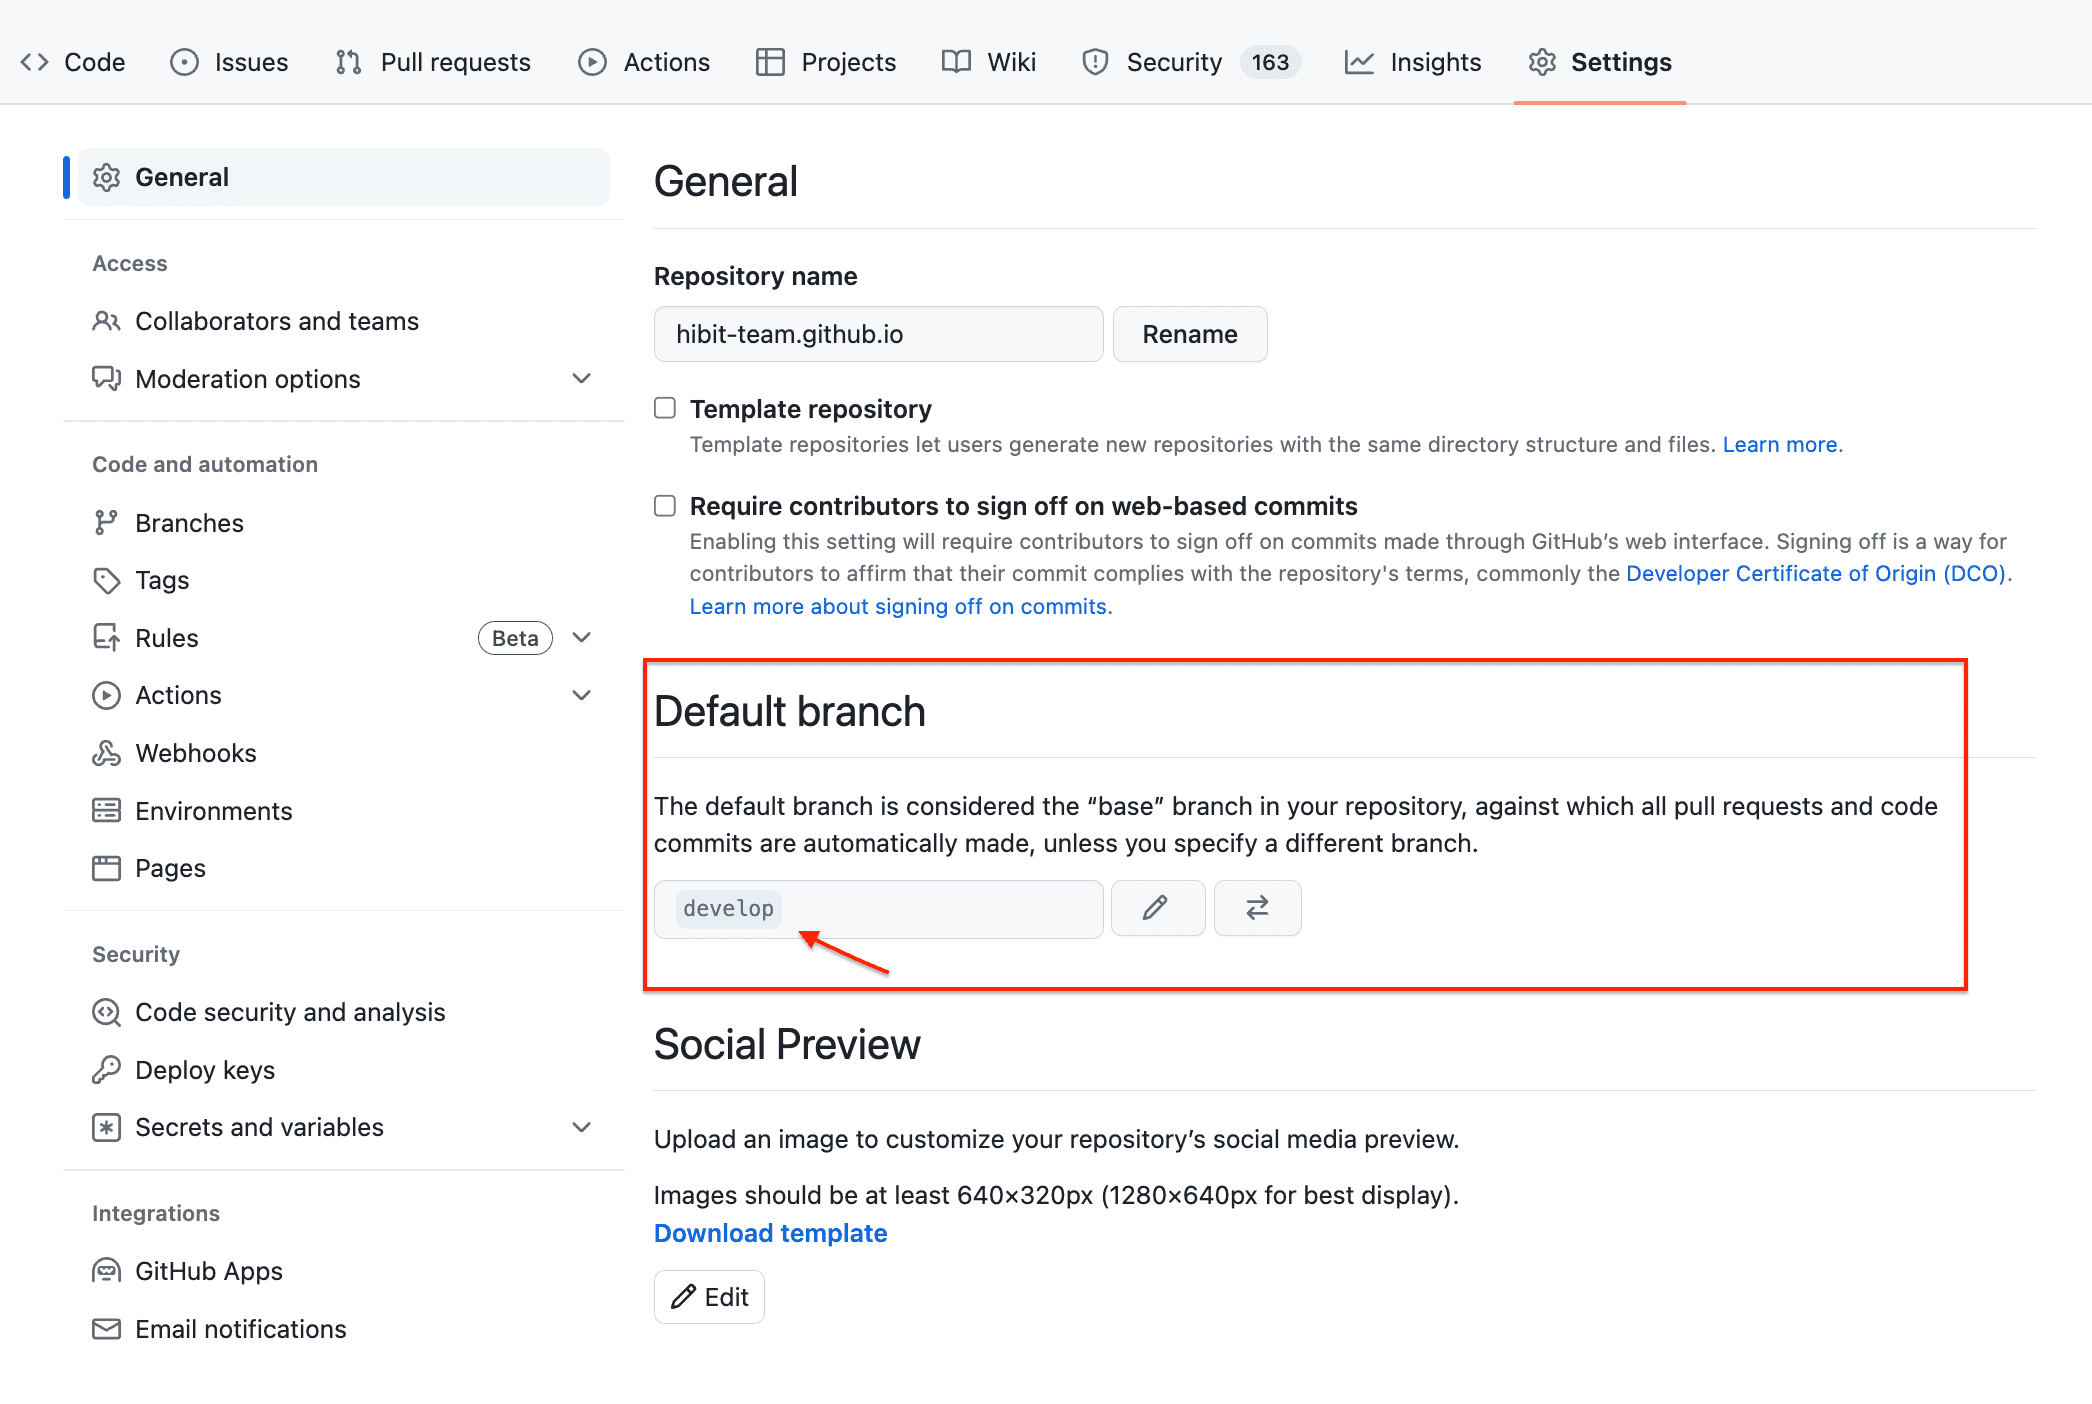Expand the Rules beta section chevron
This screenshot has width=2092, height=1404.
coord(581,637)
